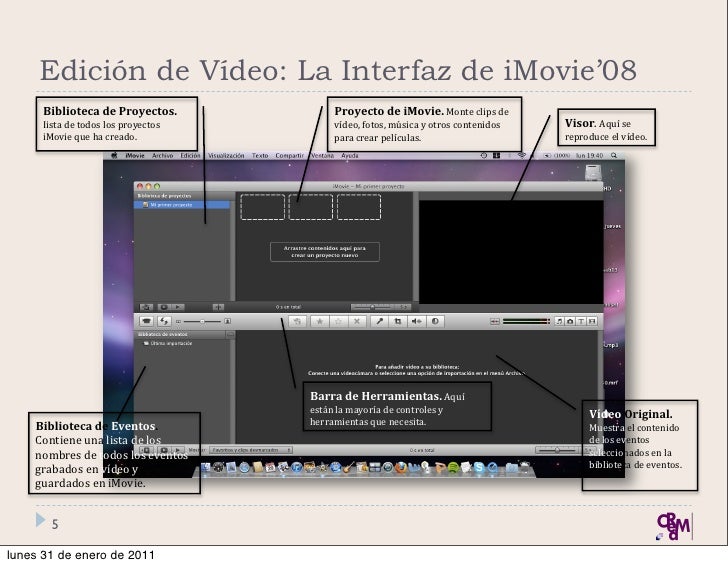
Task: Click Wi-Fi status icon in menu bar
Action: pos(522,156)
